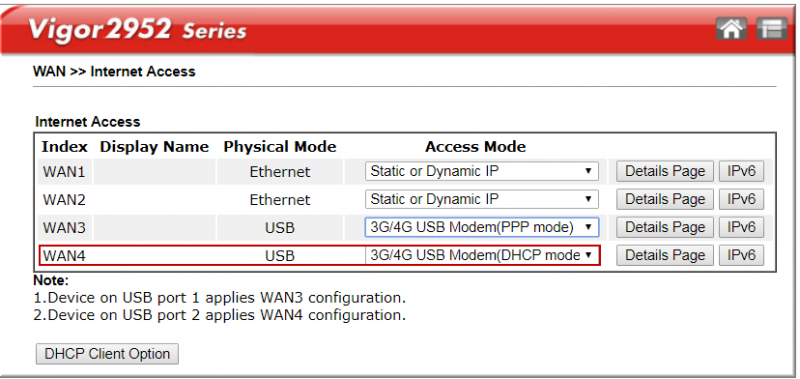Open WAN3 3G/4G USB Modem PPP dropdown
Image resolution: width=800 pixels, height=379 pixels.
pyautogui.click(x=482, y=227)
